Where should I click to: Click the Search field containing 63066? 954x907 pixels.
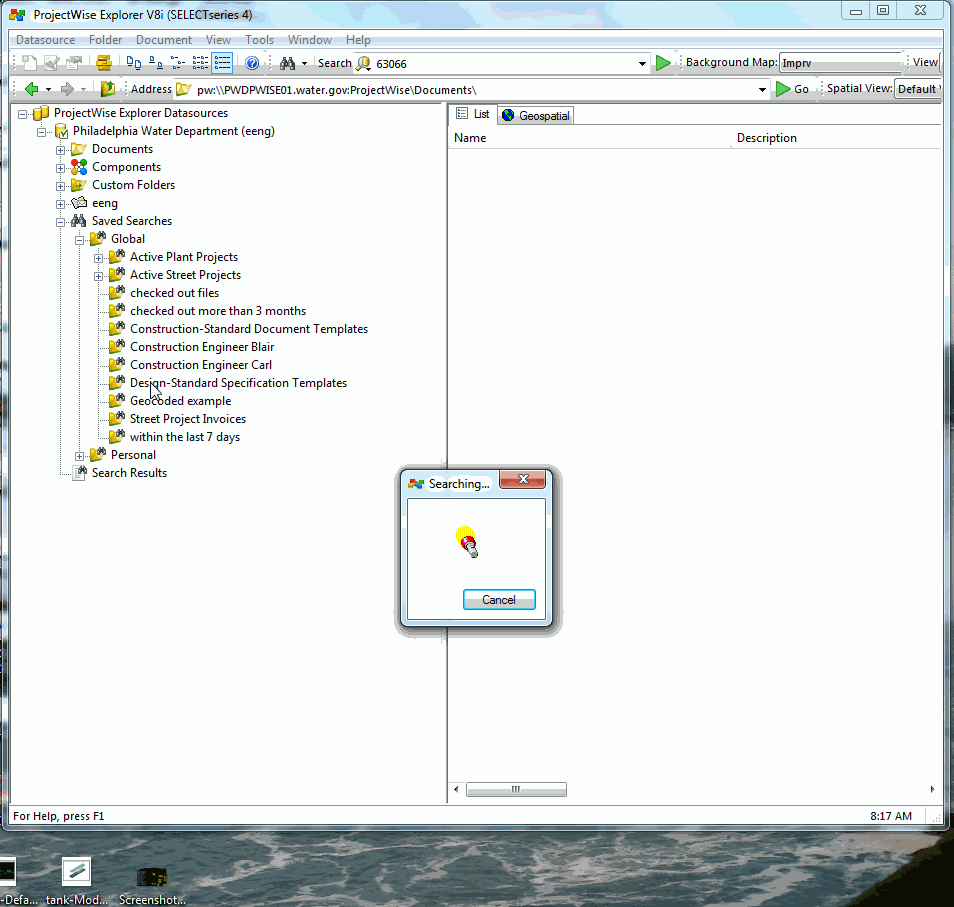click(504, 64)
